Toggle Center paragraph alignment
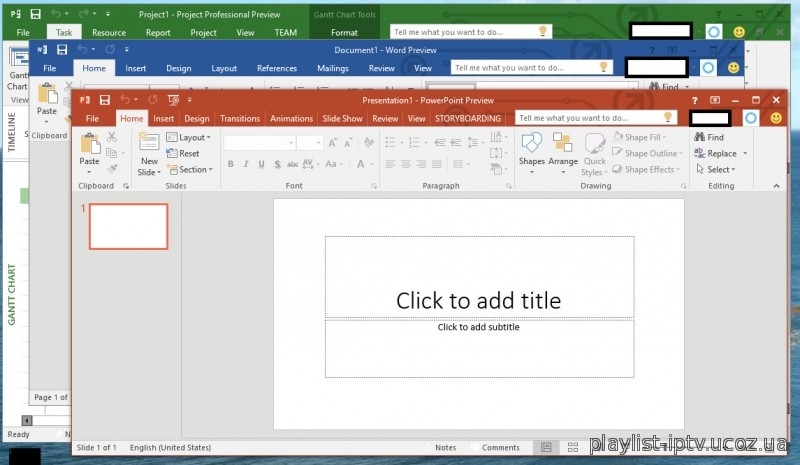Viewport: 800px width, 465px height. click(406, 164)
